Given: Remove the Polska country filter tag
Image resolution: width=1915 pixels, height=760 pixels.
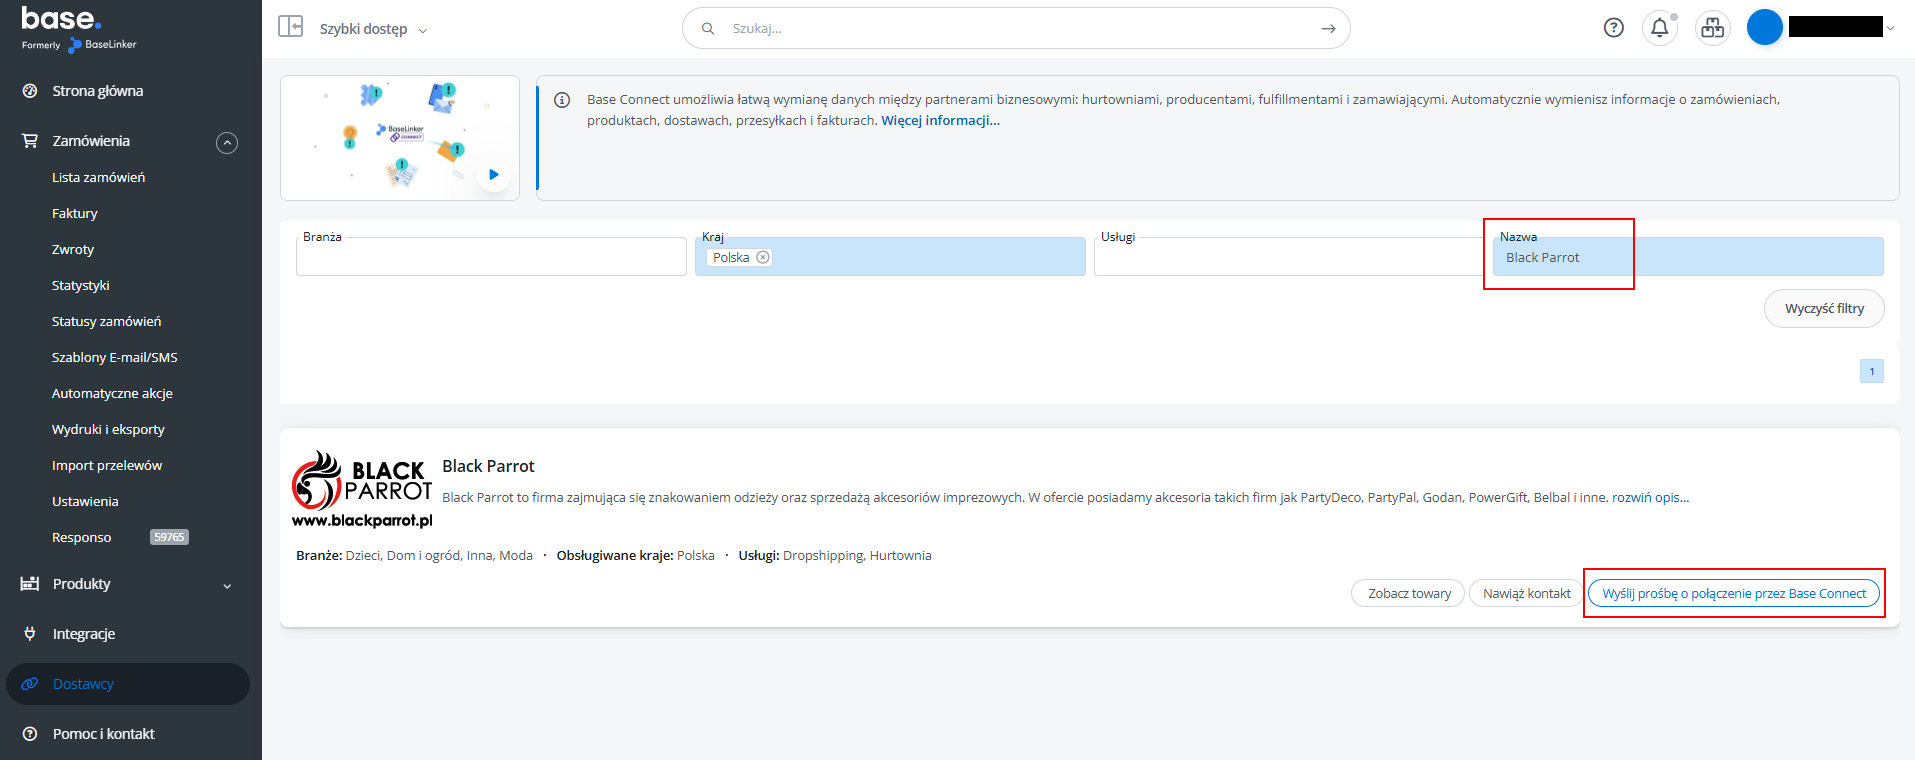Looking at the screenshot, I should (x=763, y=257).
